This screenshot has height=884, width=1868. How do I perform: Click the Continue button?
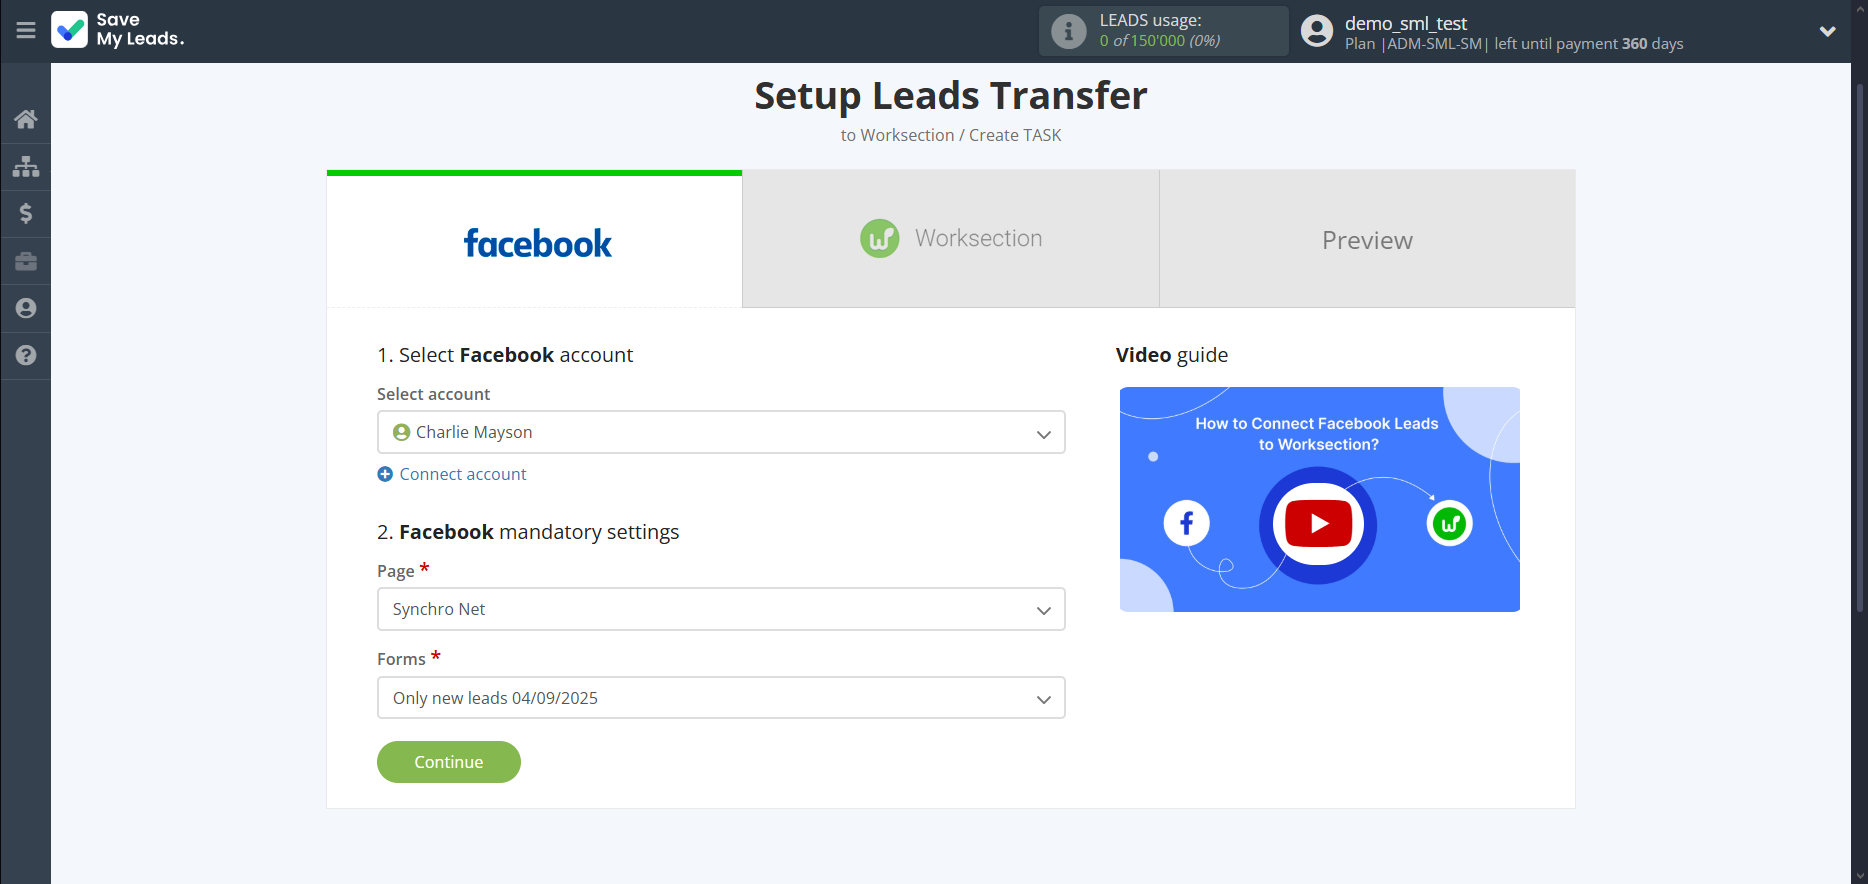(x=448, y=762)
